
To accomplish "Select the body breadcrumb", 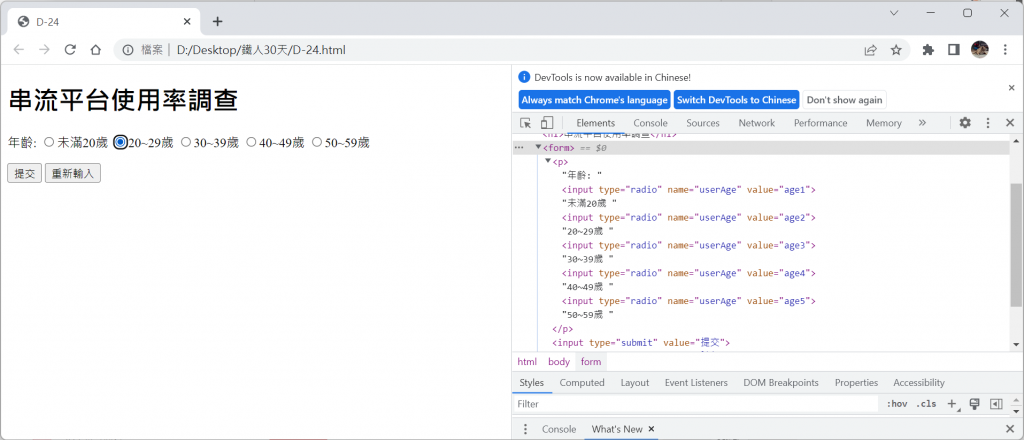I will click(x=559, y=362).
